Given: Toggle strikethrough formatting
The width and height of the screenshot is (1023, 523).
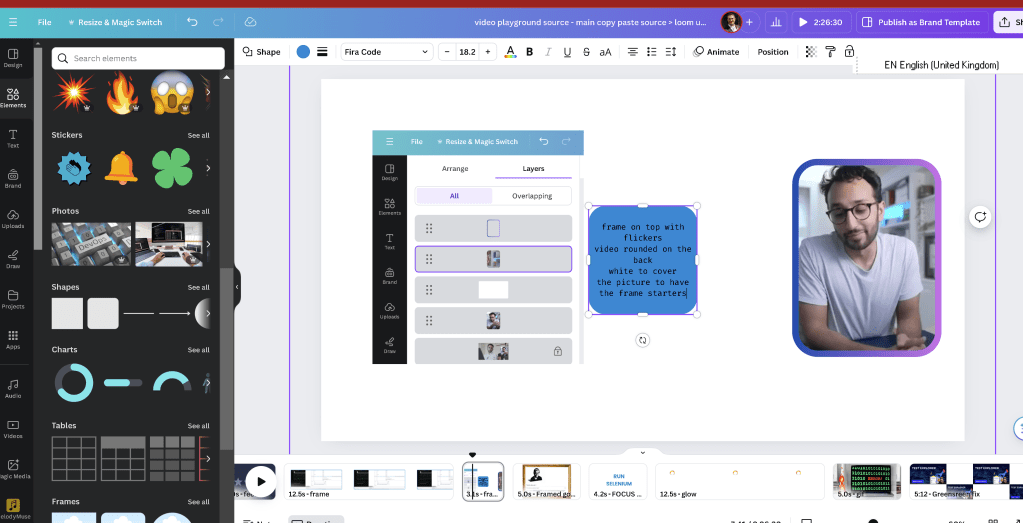Looking at the screenshot, I should click(x=586, y=52).
